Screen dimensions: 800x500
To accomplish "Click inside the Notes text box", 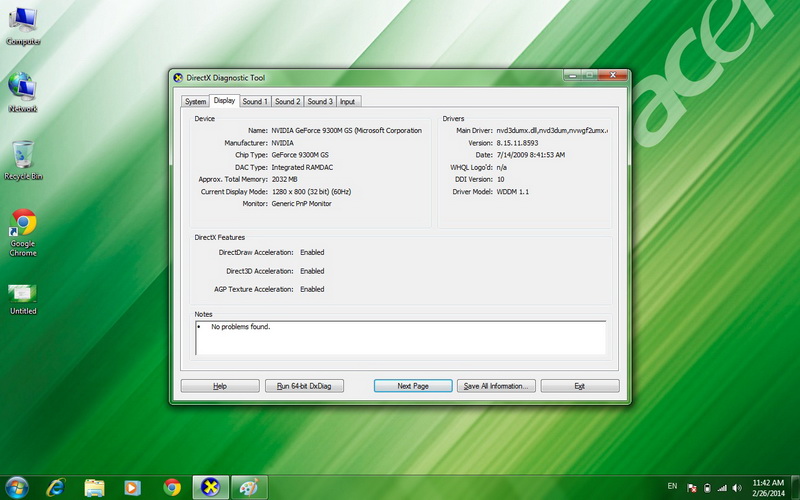I will click(x=401, y=338).
